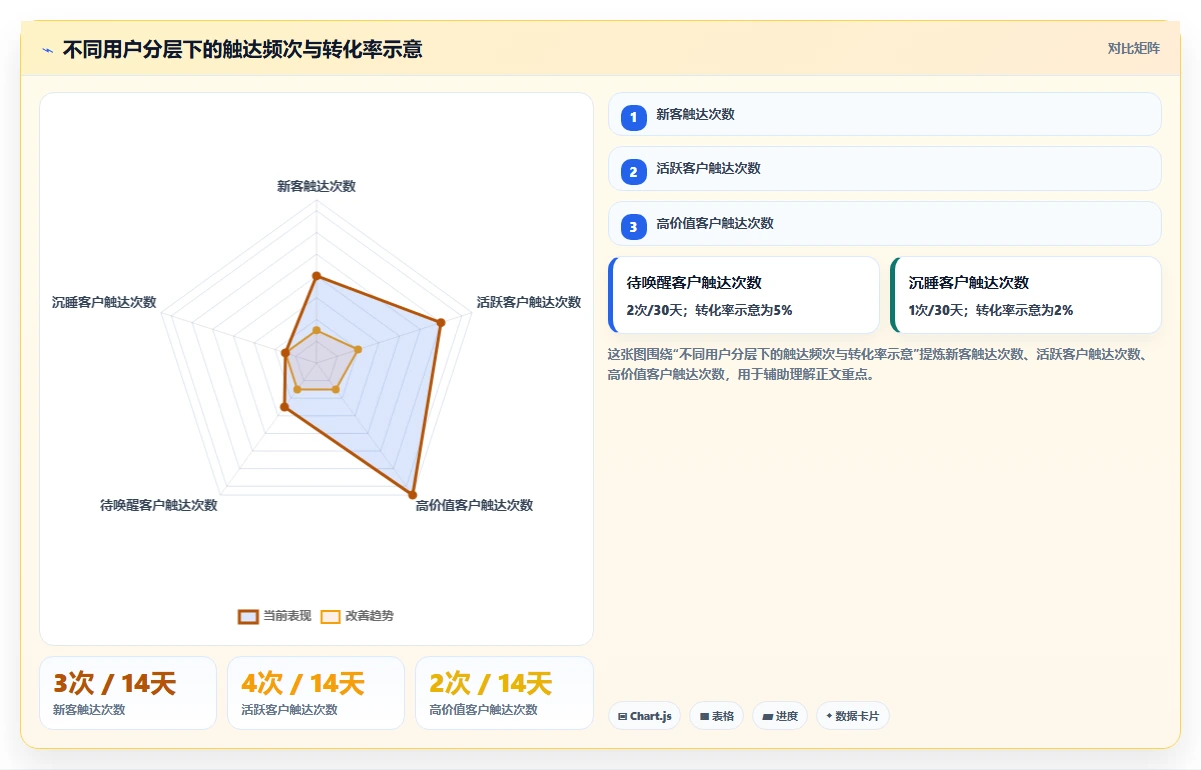Click the radar axis label 新客触达次数

316,186
